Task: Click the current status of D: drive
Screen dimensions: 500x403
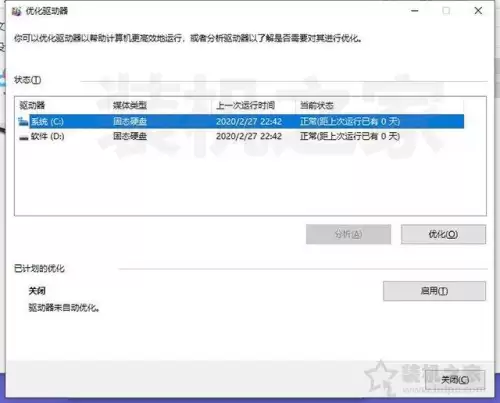Action: pos(350,136)
